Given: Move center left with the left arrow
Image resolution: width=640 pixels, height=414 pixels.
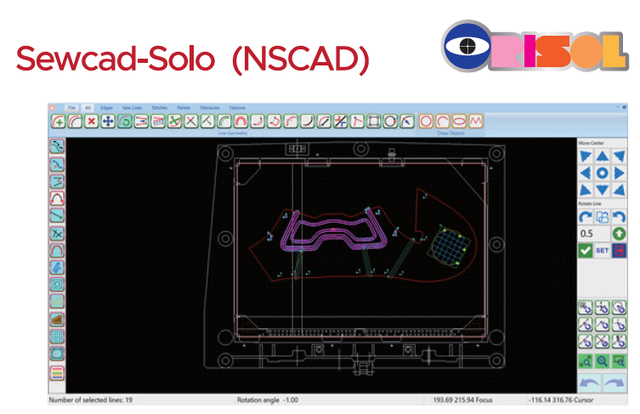Looking at the screenshot, I should (x=585, y=173).
